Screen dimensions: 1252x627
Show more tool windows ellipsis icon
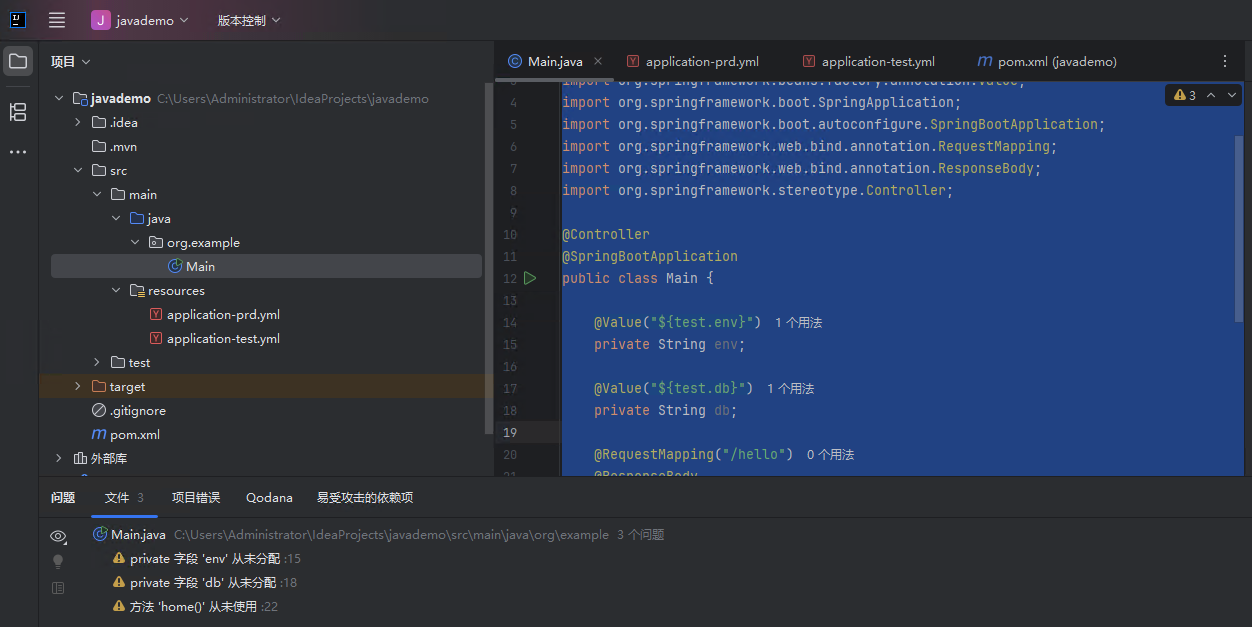[x=18, y=152]
